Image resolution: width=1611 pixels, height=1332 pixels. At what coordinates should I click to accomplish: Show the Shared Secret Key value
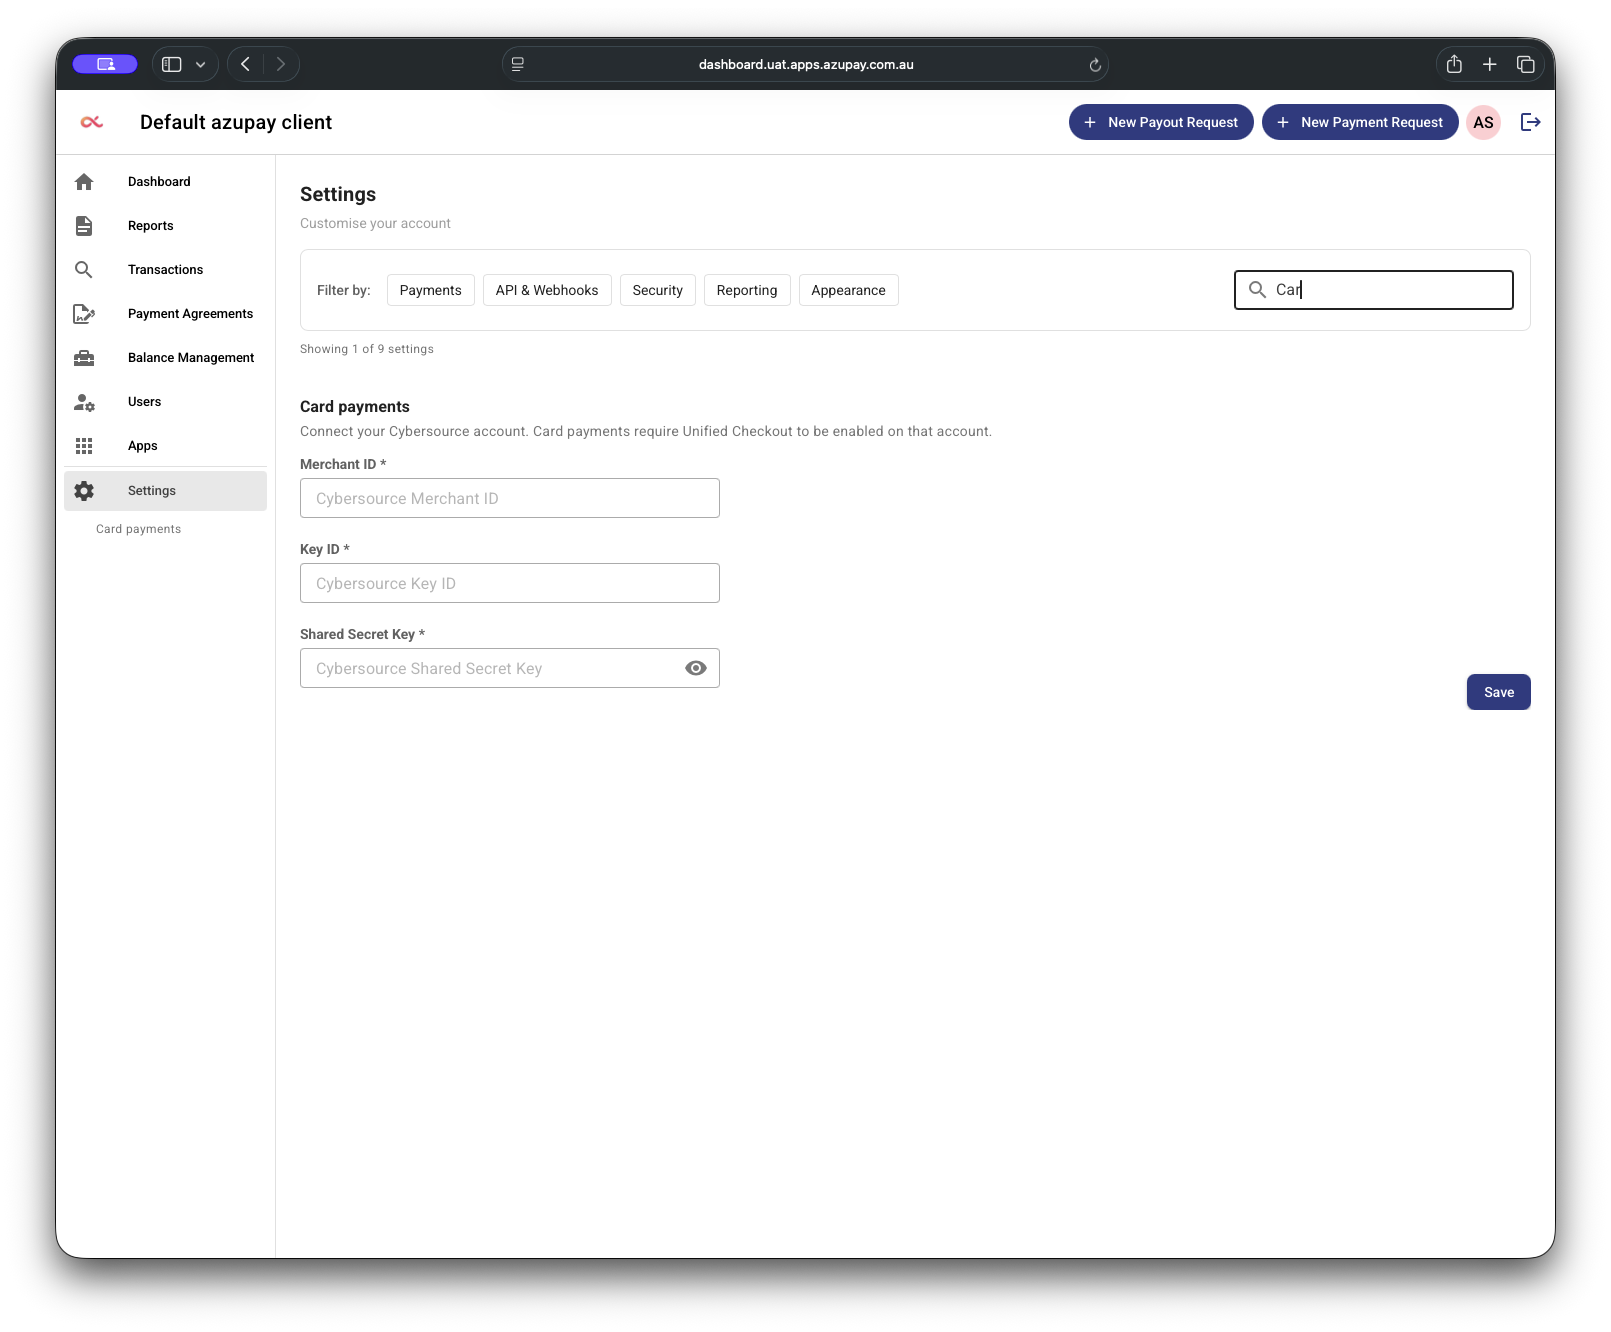pos(696,668)
